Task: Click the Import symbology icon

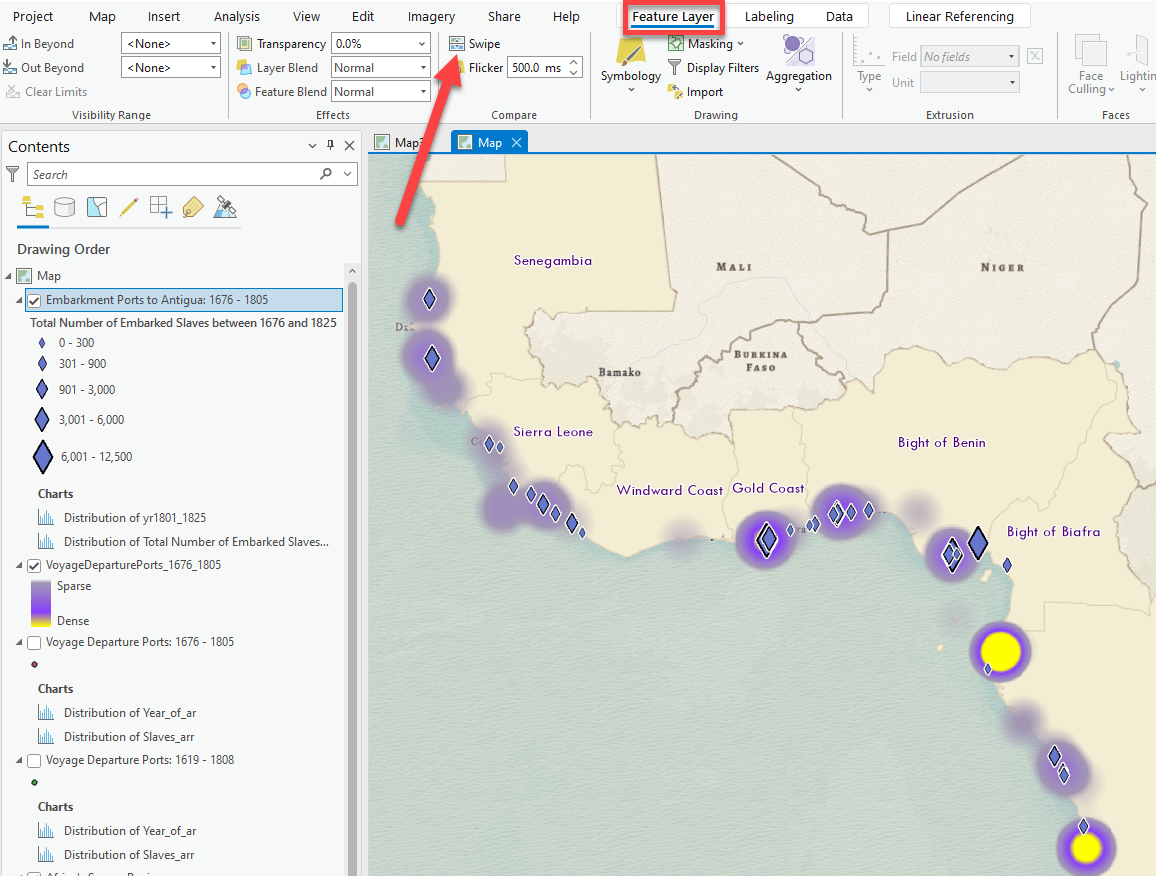Action: coord(675,92)
